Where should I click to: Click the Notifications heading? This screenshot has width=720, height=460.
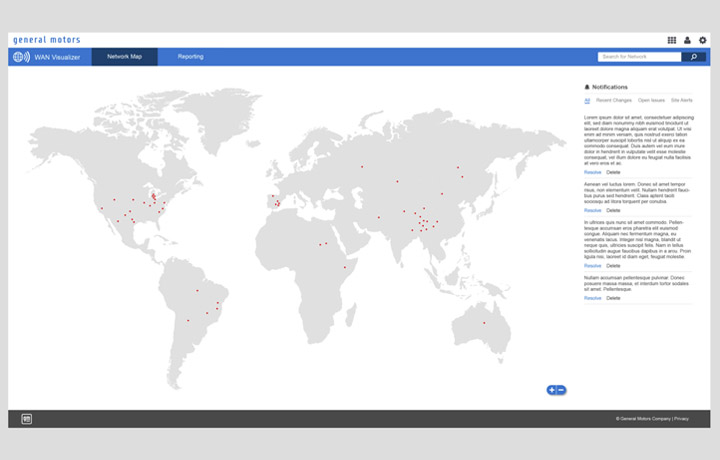(609, 87)
